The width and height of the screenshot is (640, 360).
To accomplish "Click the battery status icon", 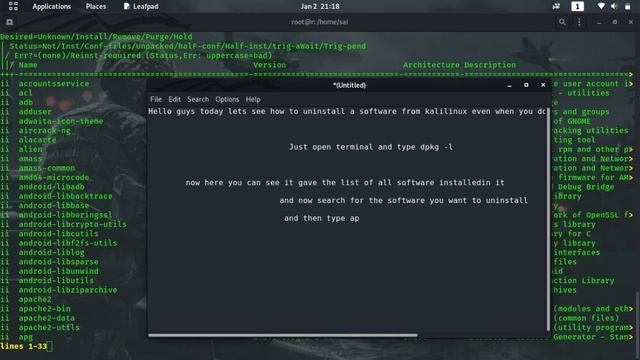I will [627, 7].
